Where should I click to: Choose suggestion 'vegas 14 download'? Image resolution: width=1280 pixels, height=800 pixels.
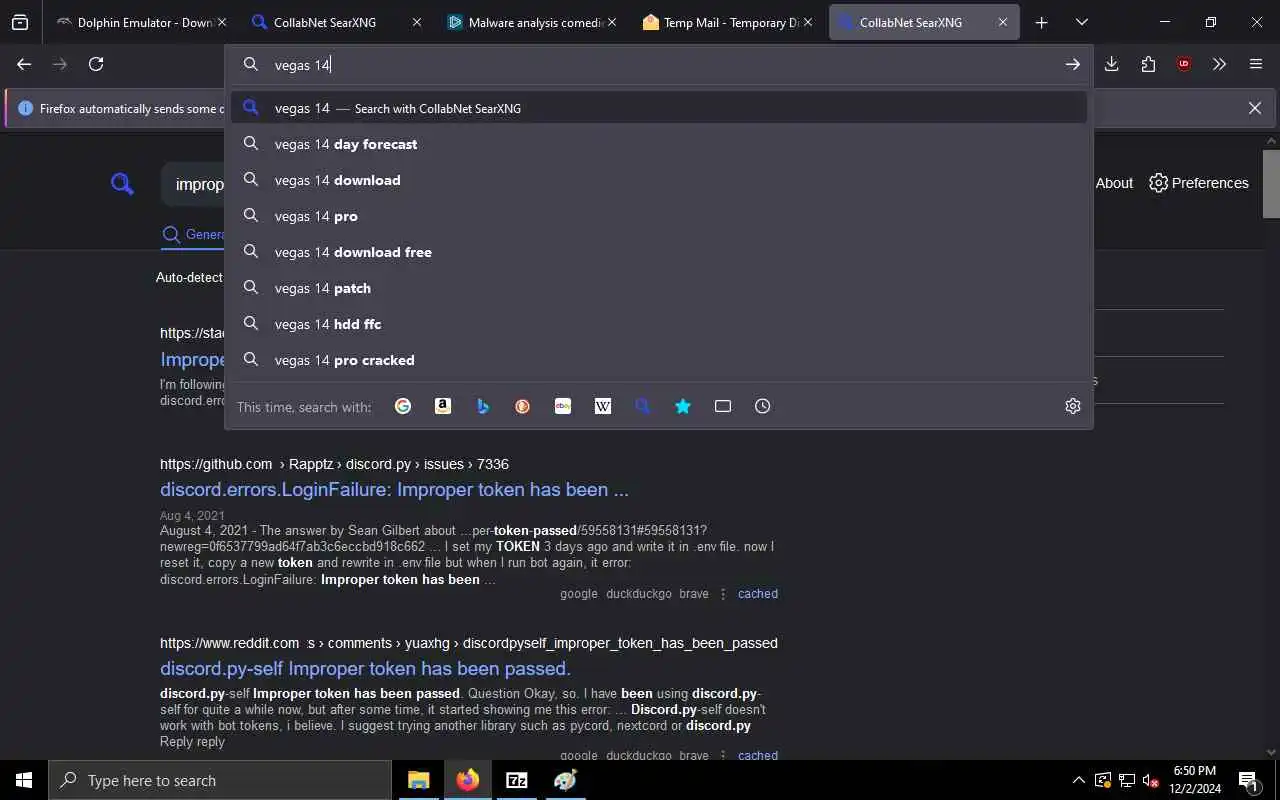(659, 180)
